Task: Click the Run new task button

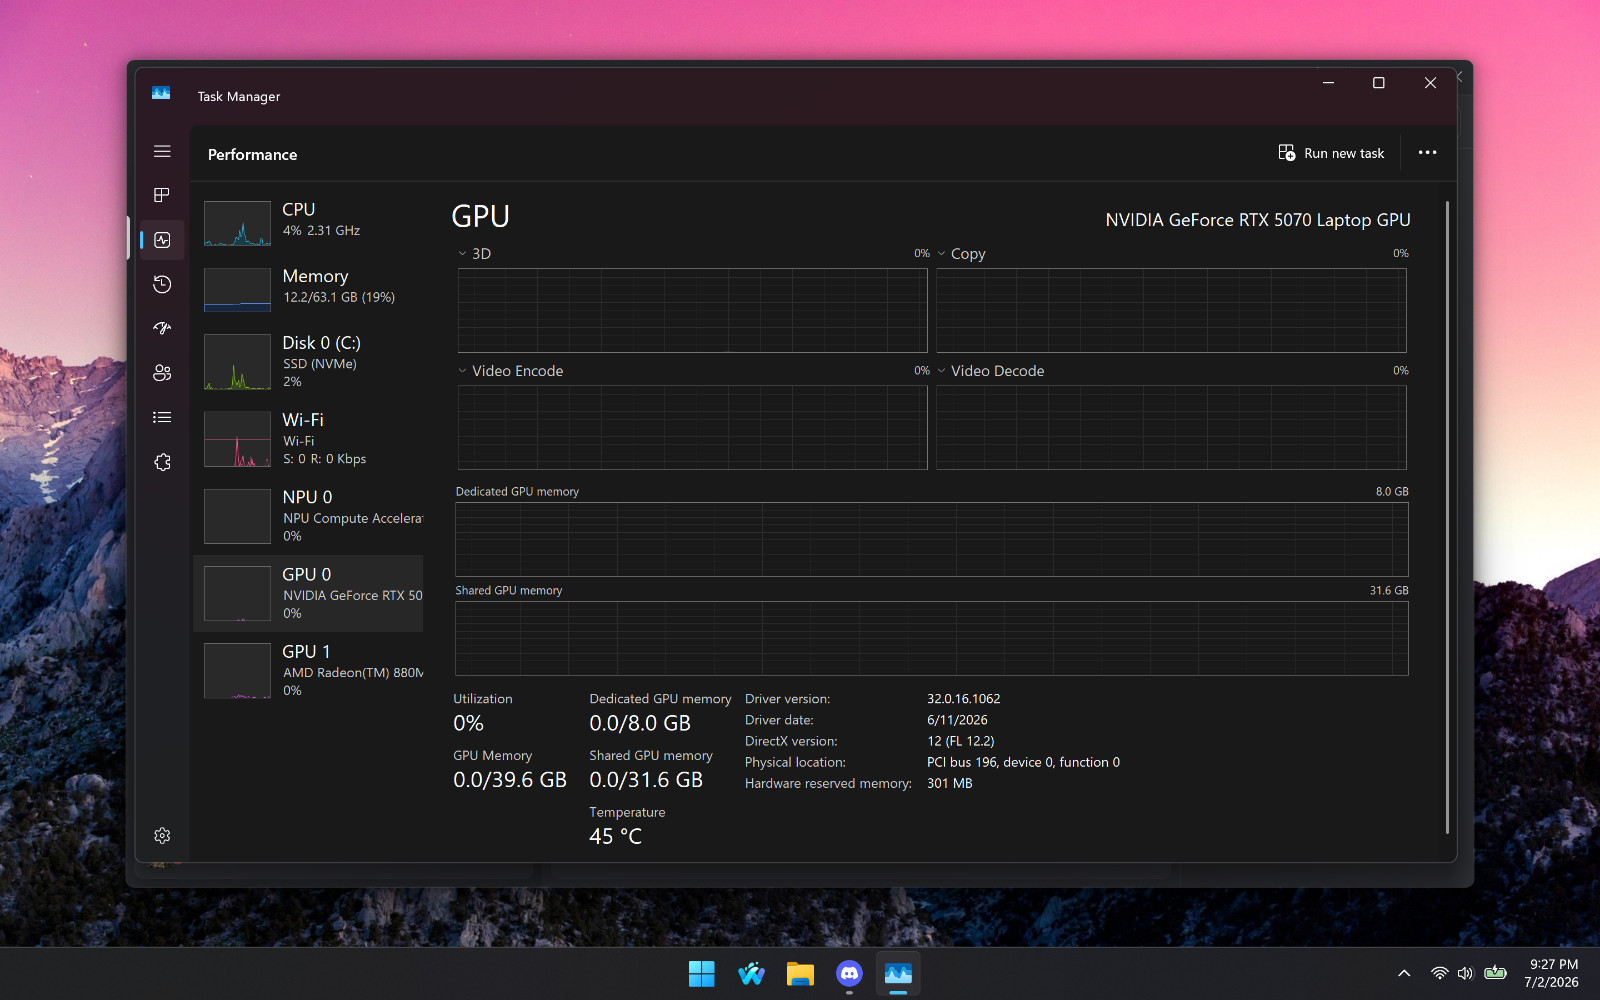Action: (1331, 153)
